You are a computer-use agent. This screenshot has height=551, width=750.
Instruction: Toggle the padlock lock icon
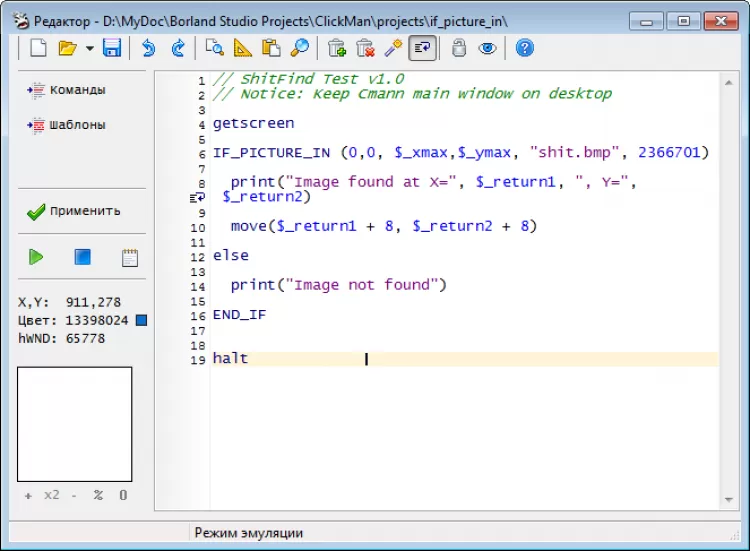click(459, 48)
